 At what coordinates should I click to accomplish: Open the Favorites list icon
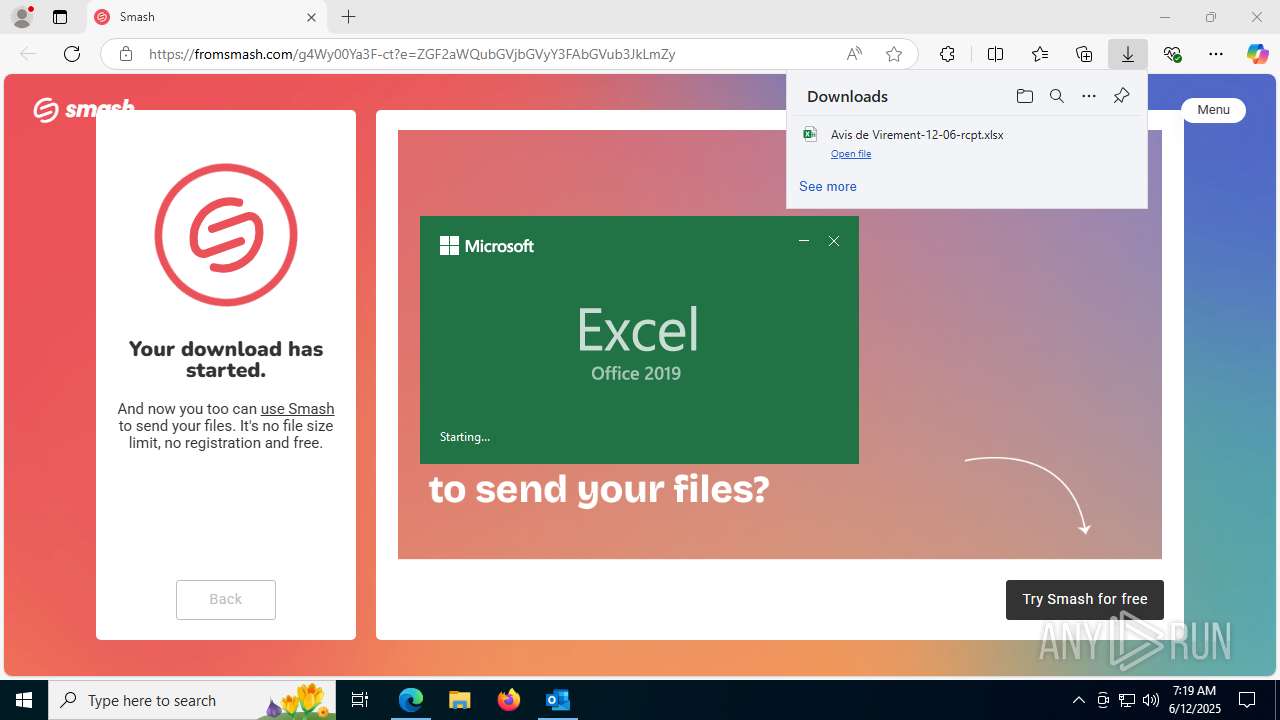[x=1040, y=54]
